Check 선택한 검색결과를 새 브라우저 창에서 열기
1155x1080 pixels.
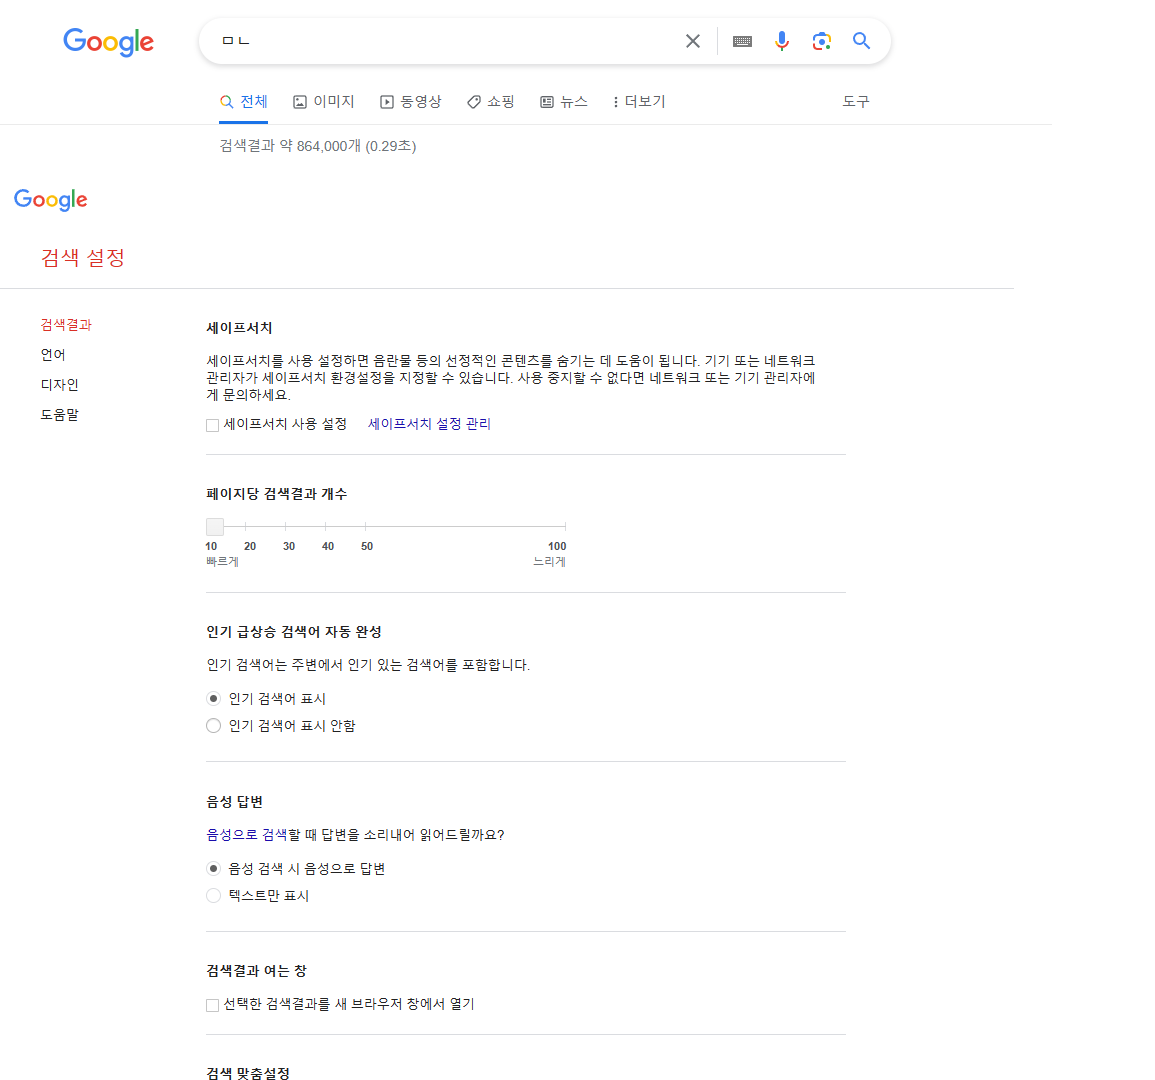click(212, 1004)
